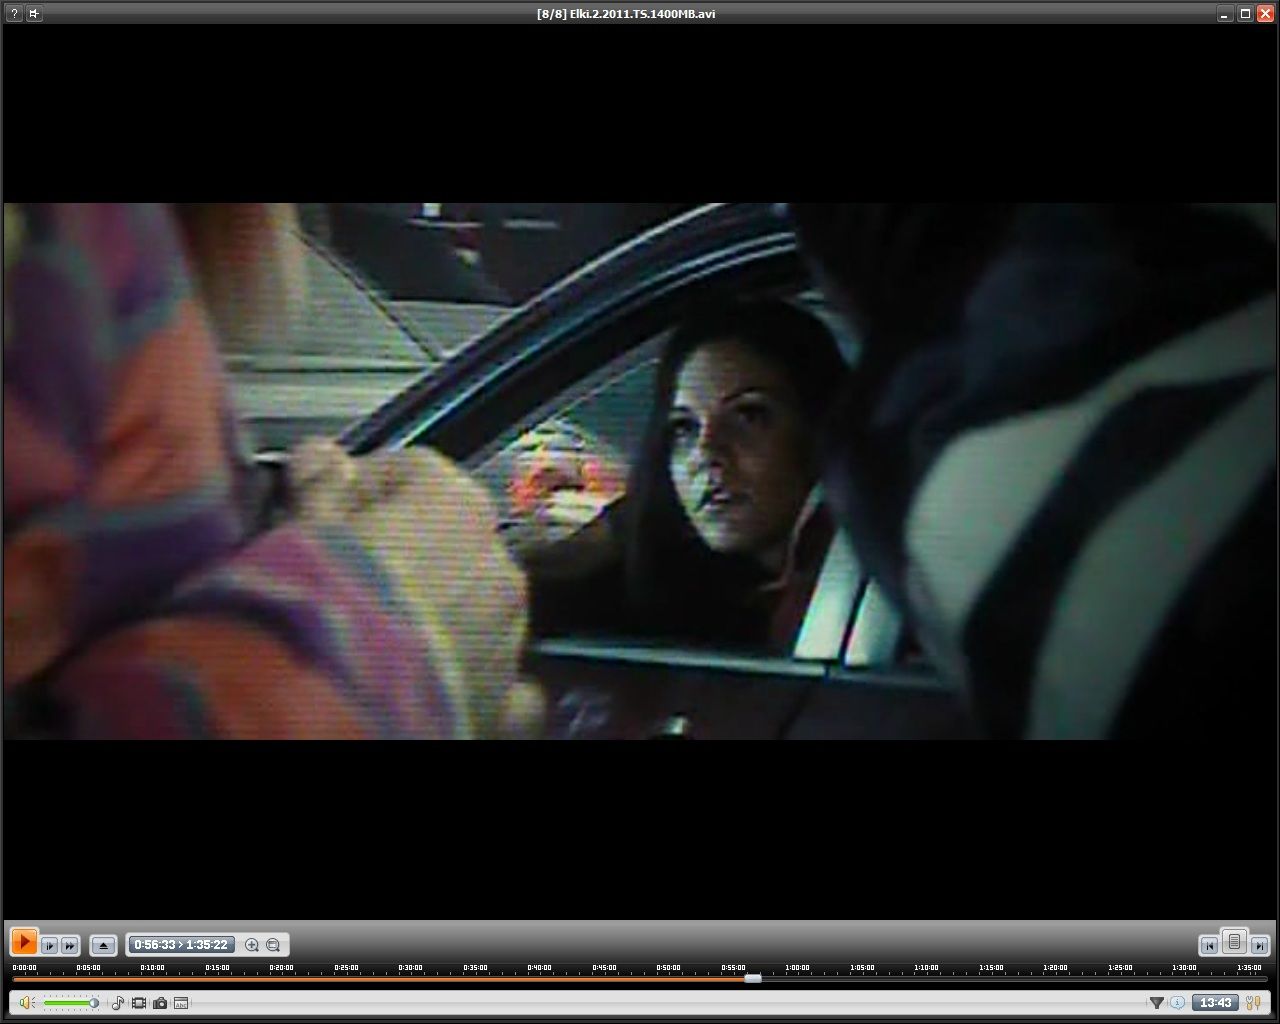
Task: Step forward one frame
Action: click(x=49, y=945)
